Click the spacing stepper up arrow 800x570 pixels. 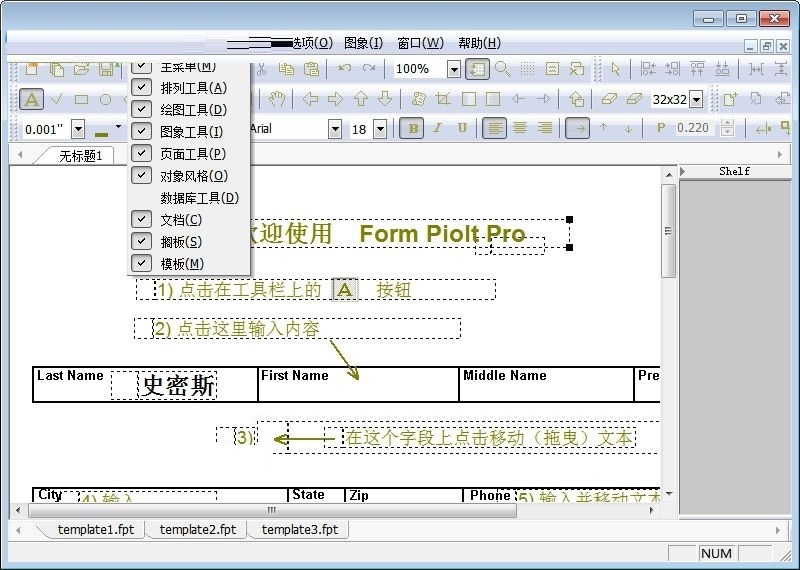(x=728, y=124)
